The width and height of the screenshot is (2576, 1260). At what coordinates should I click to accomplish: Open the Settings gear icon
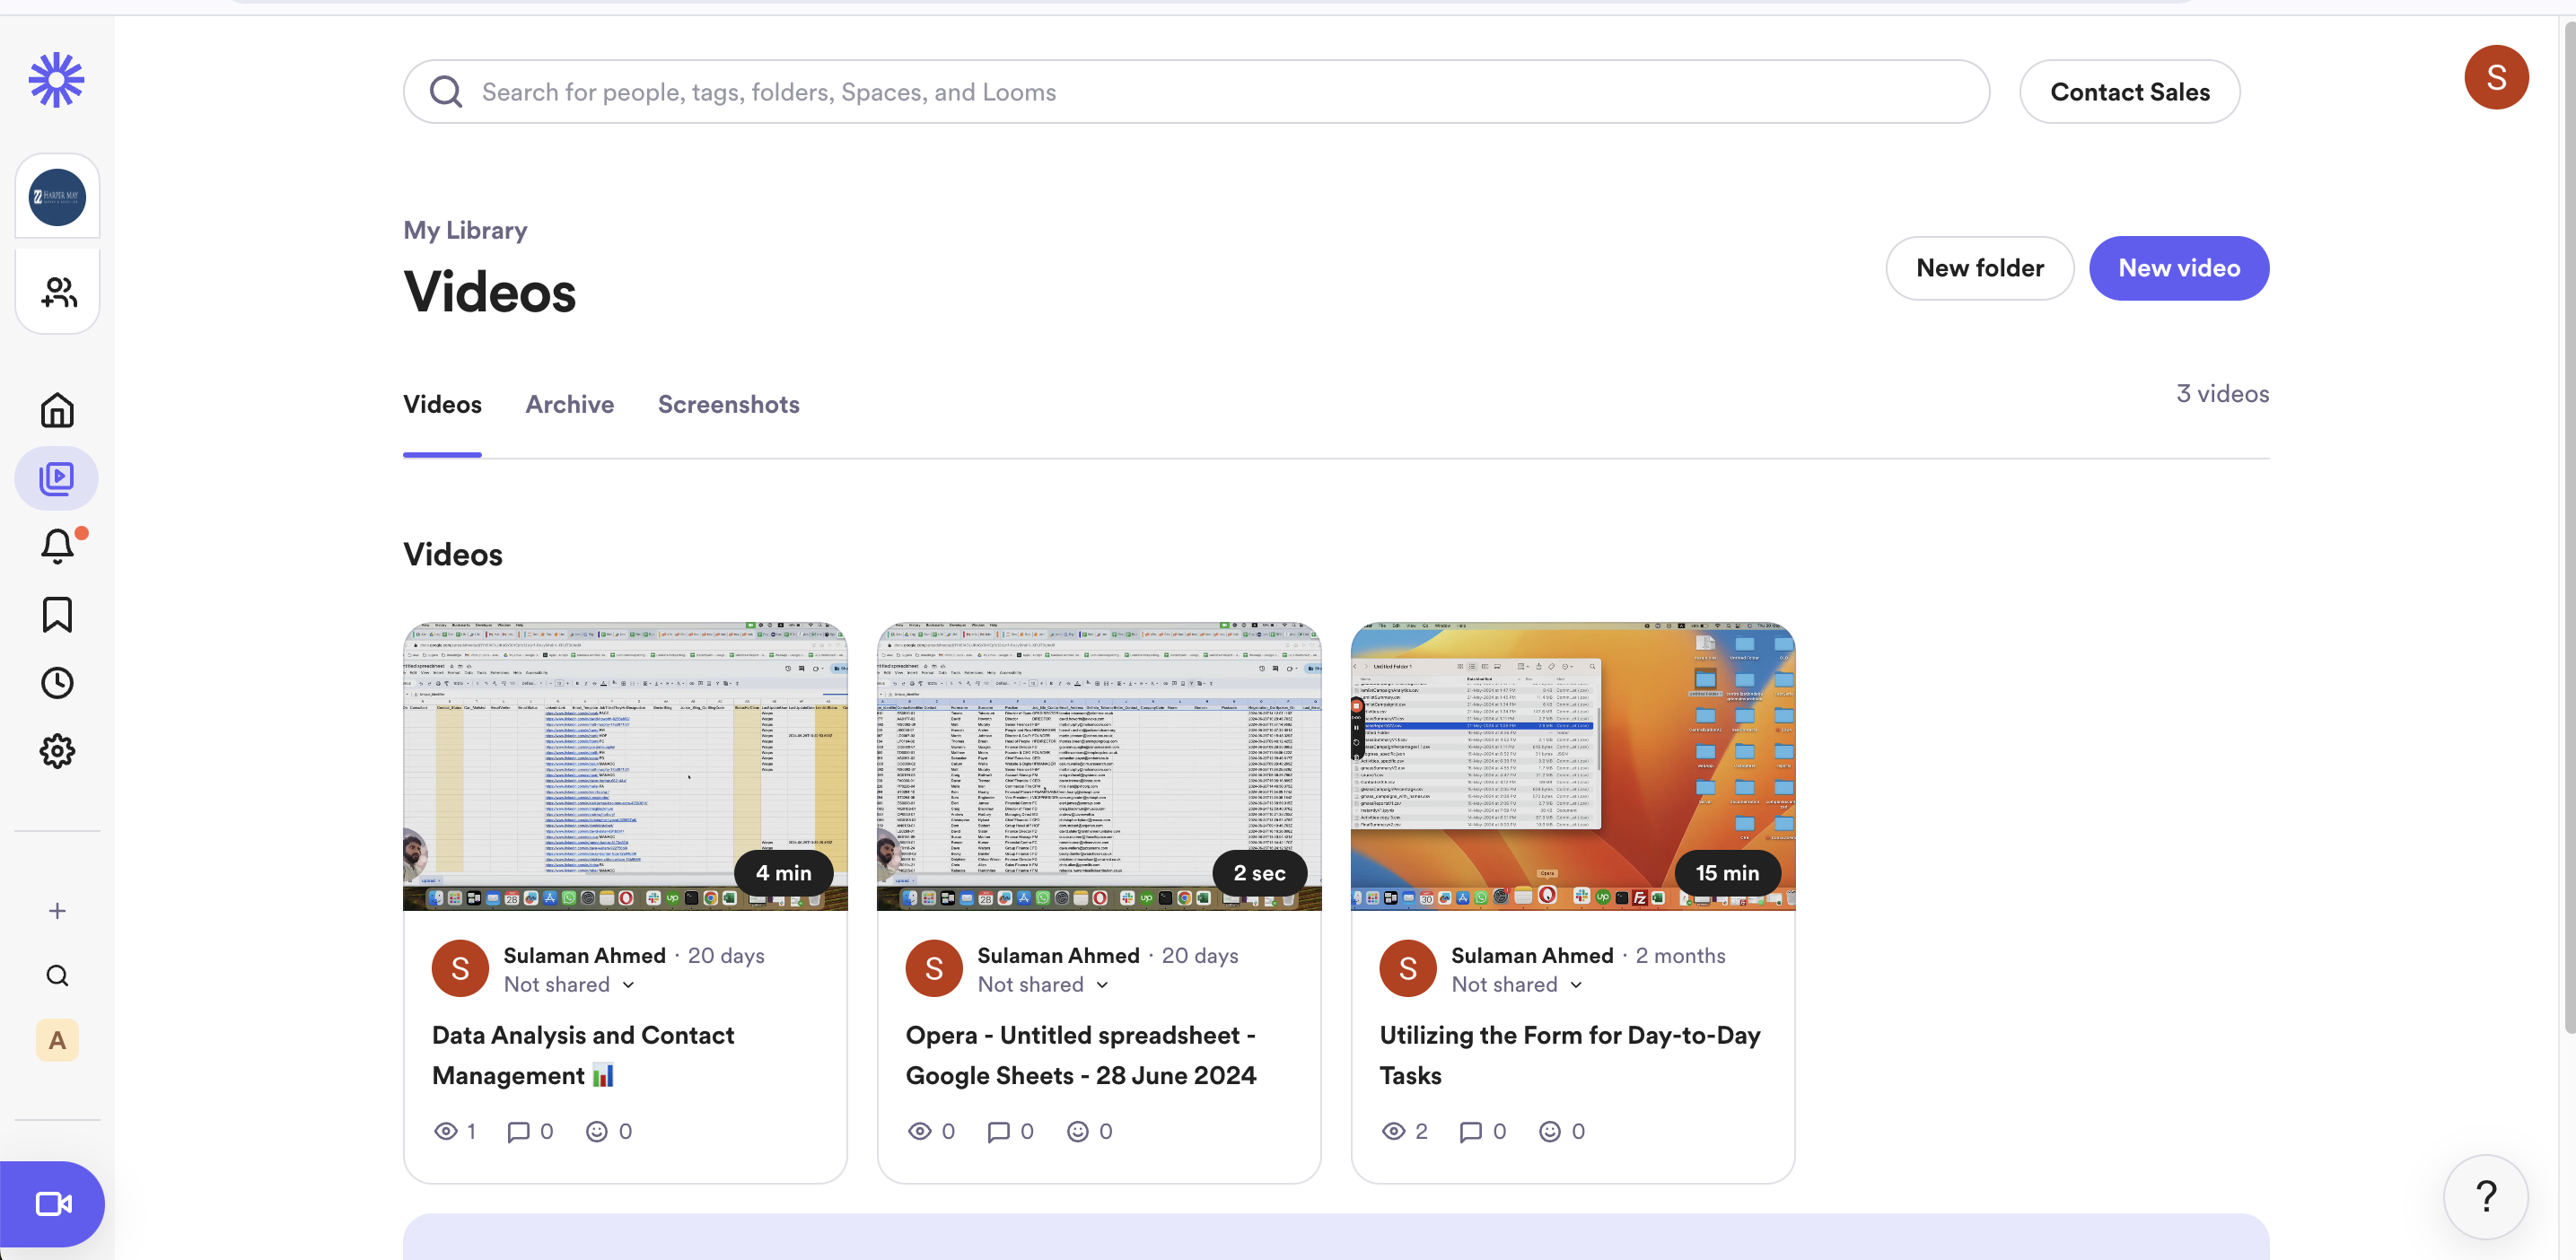[x=57, y=751]
